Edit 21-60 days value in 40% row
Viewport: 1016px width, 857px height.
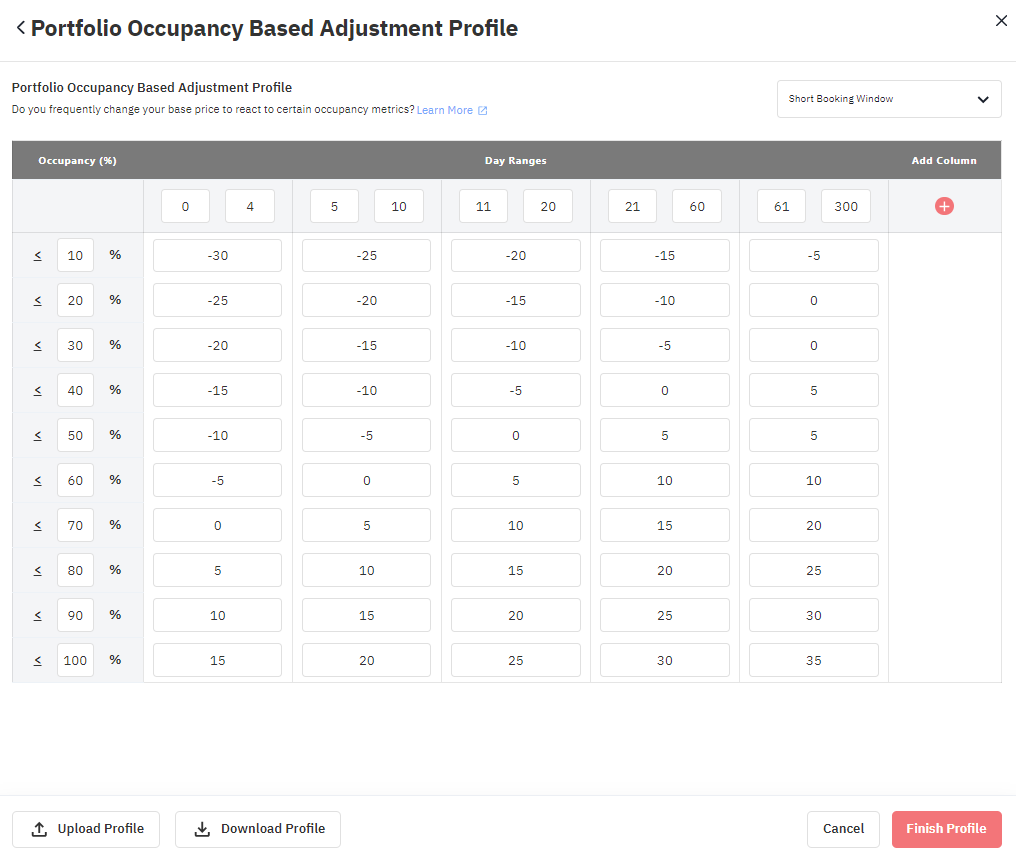[665, 391]
